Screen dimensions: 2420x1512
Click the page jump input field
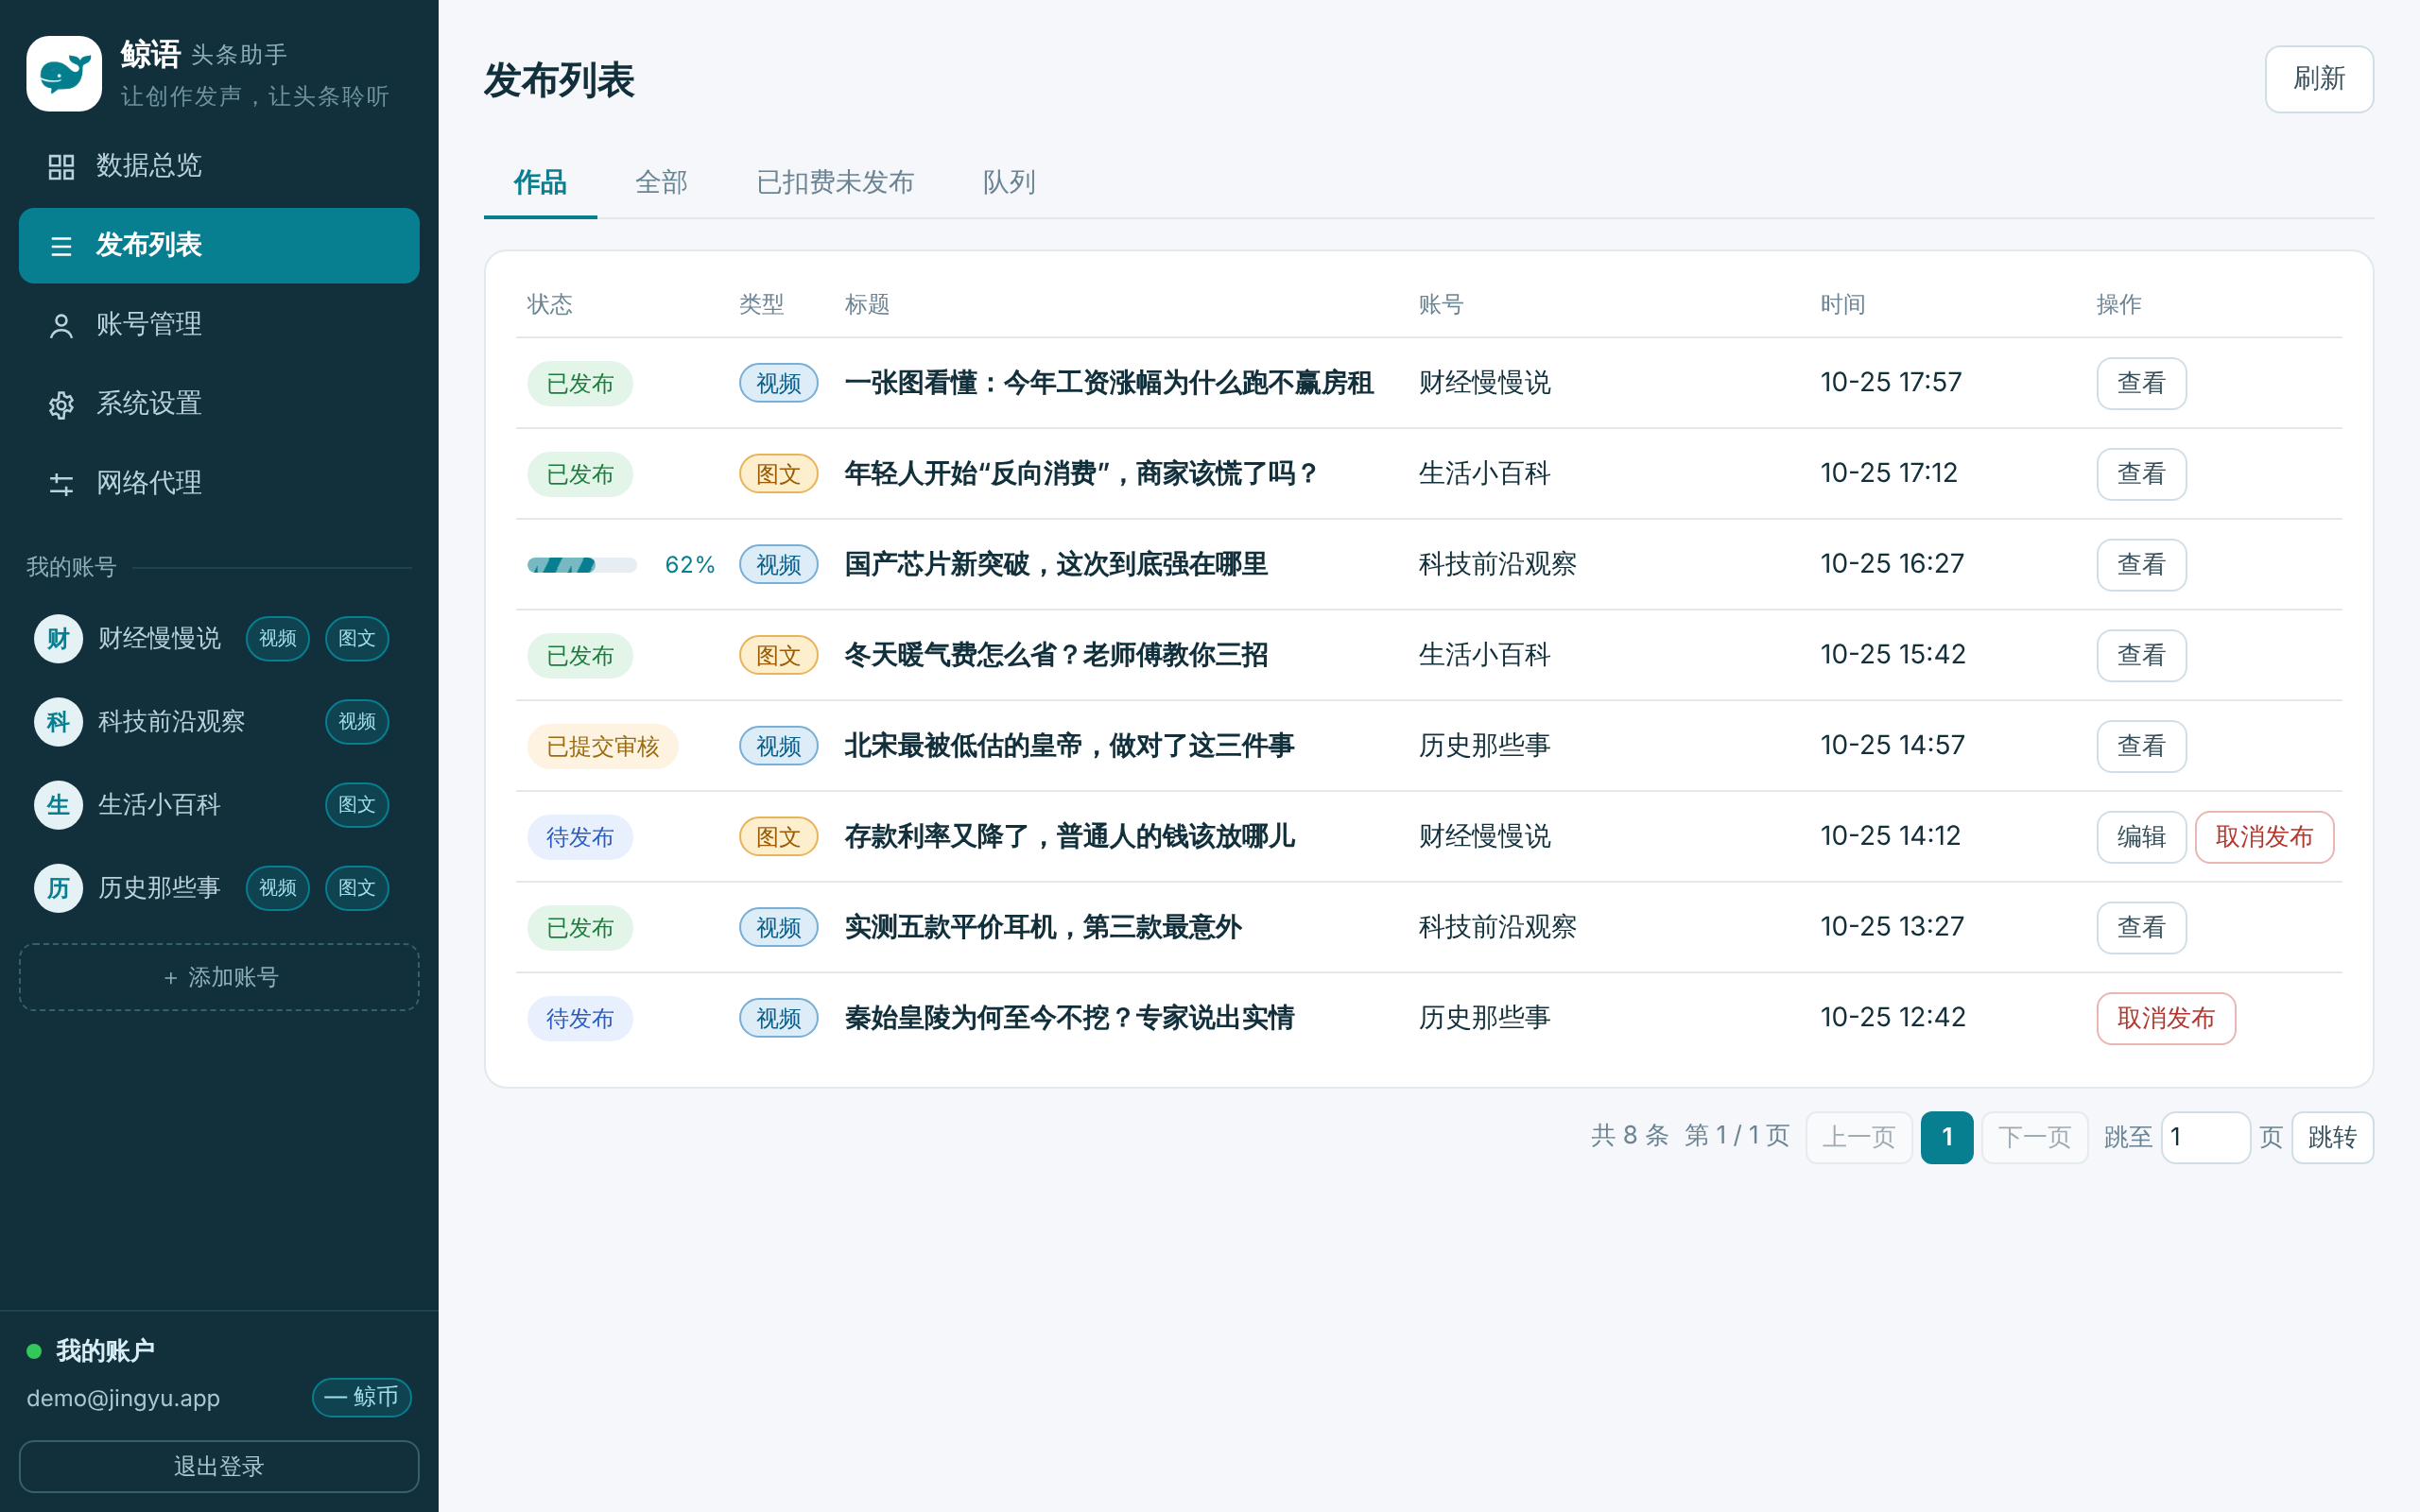click(x=2205, y=1137)
